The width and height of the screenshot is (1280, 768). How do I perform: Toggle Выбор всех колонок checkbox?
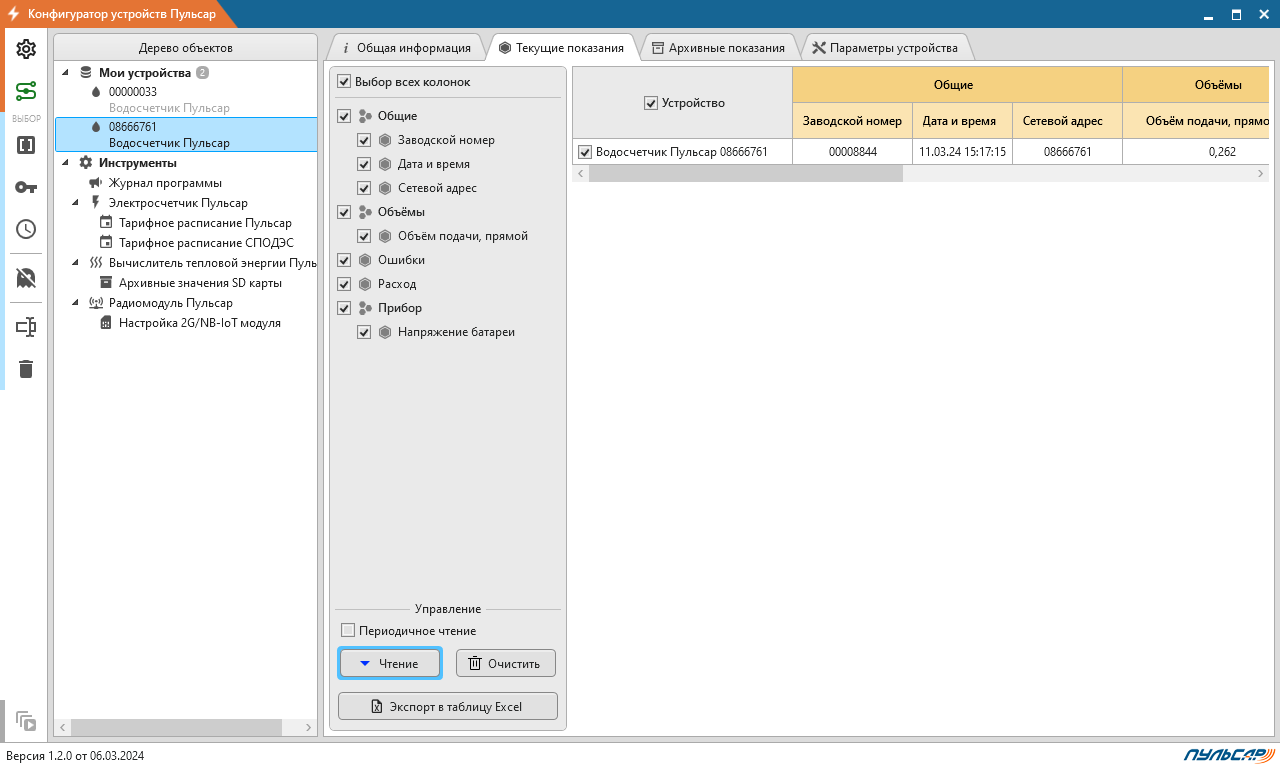[x=345, y=82]
